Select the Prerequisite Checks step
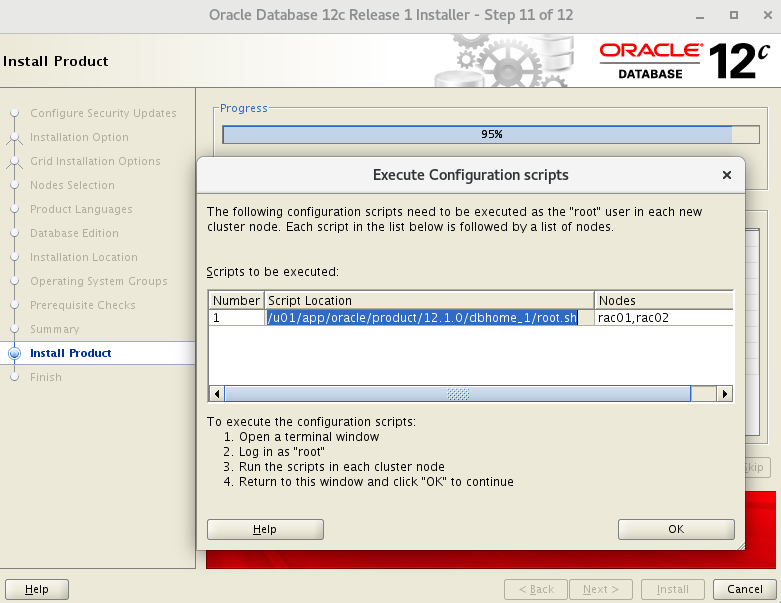 pos(82,305)
